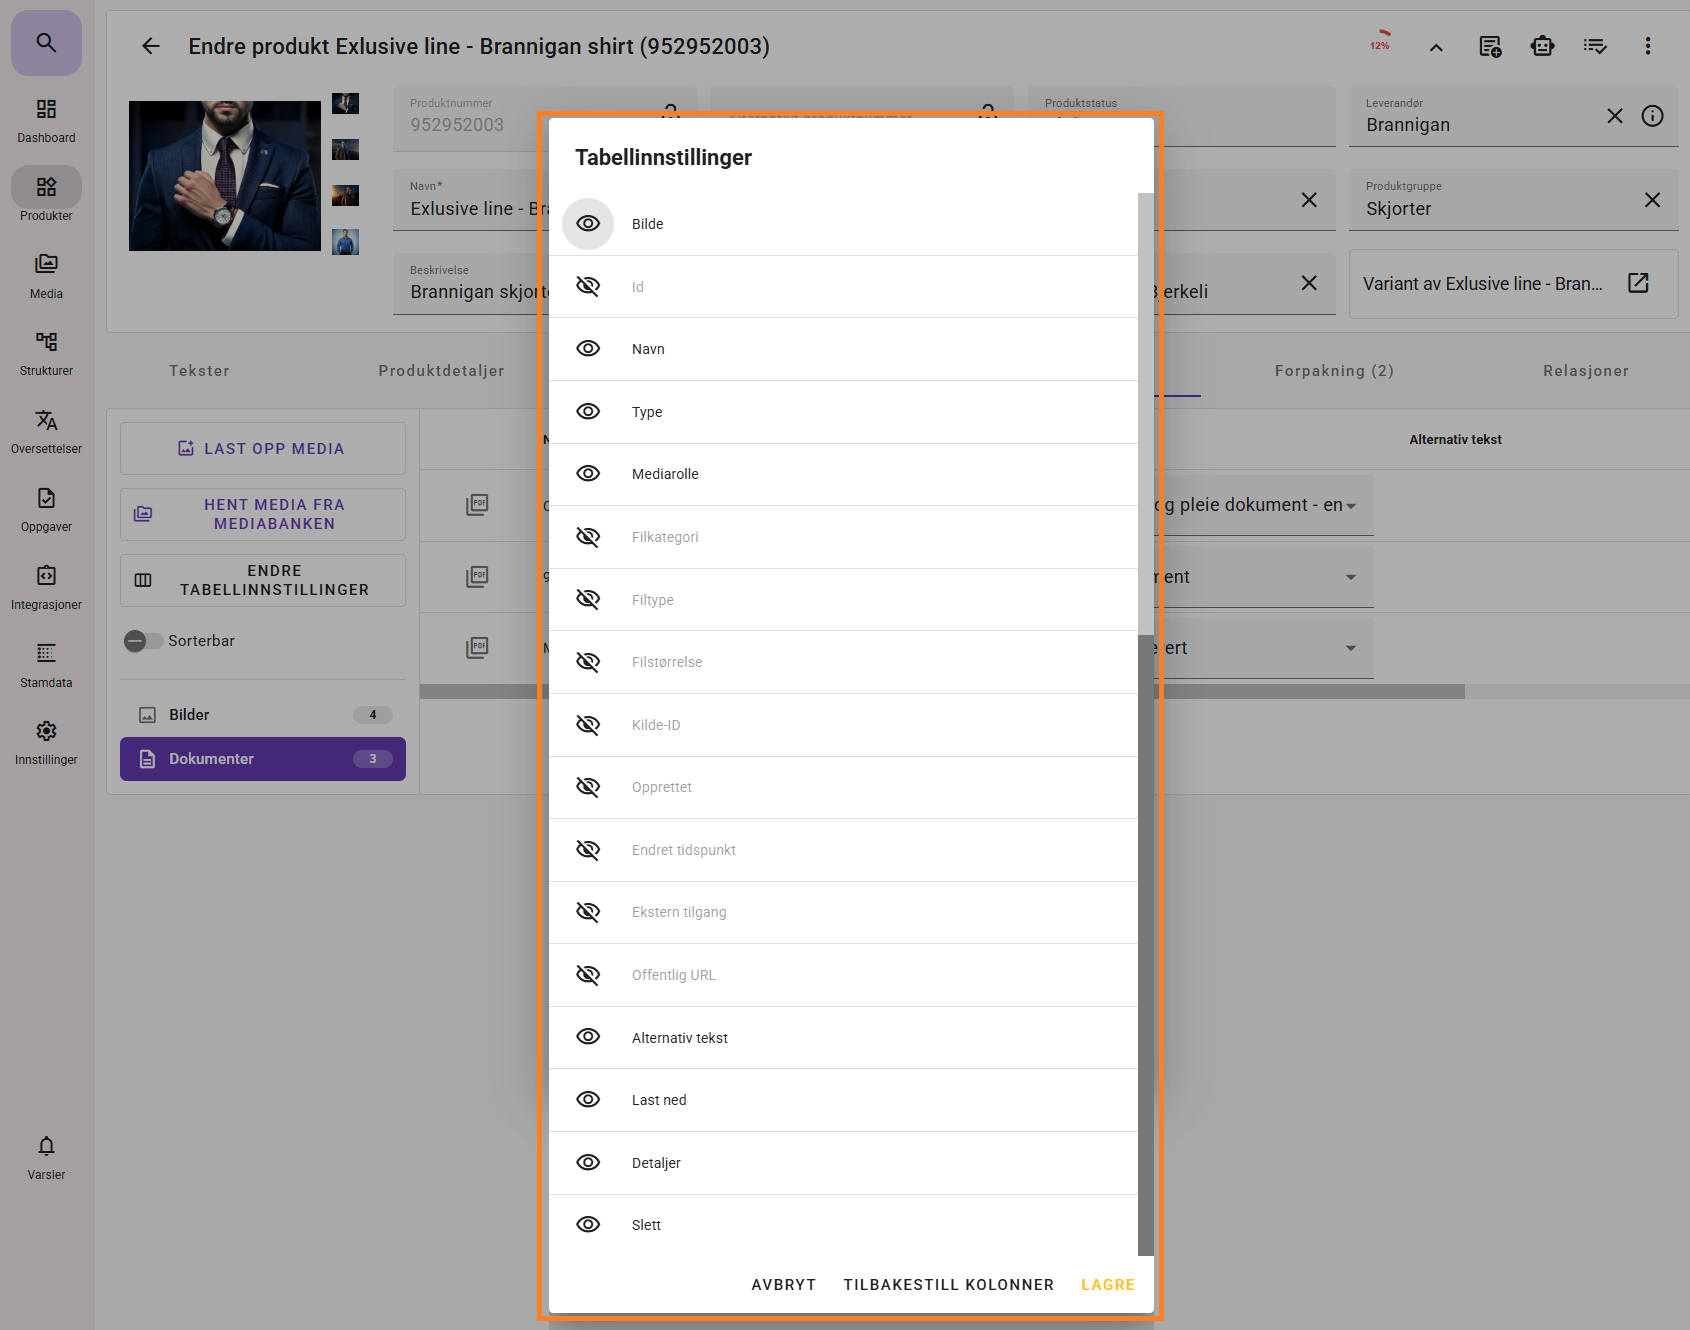The height and width of the screenshot is (1330, 1690).
Task: Click the back arrow beside product title
Action: (x=151, y=46)
